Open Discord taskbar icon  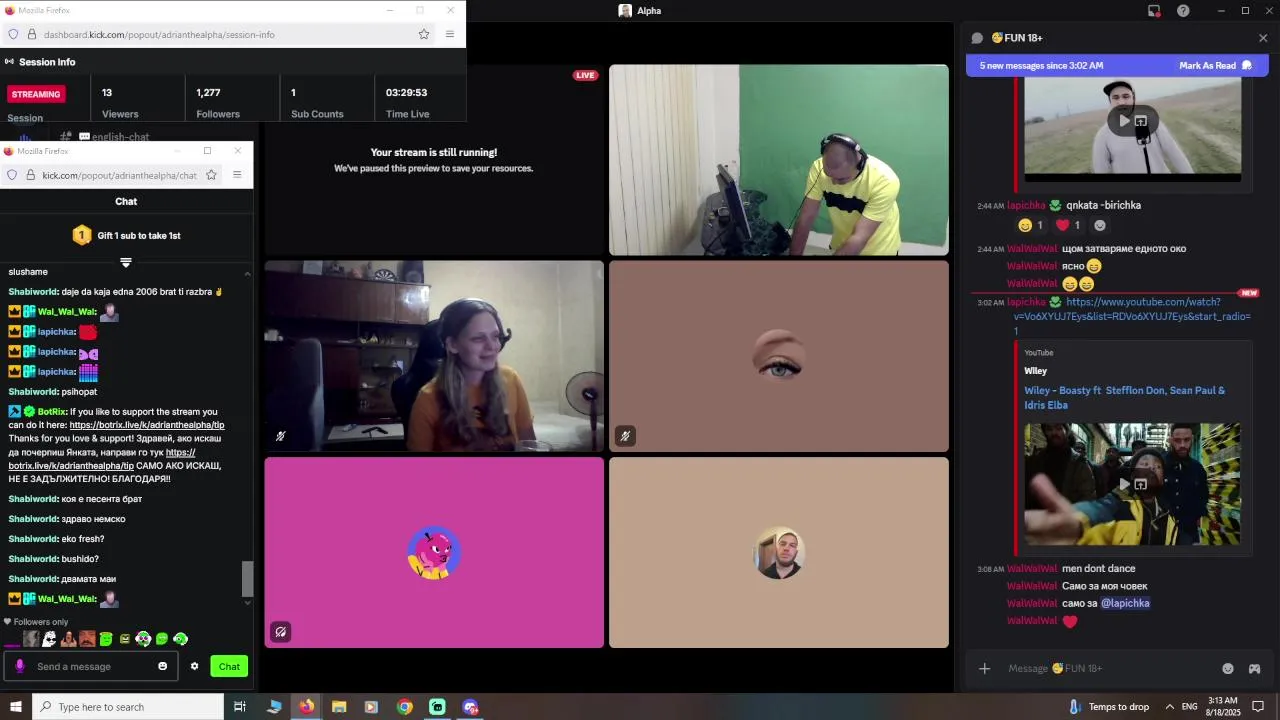click(470, 707)
